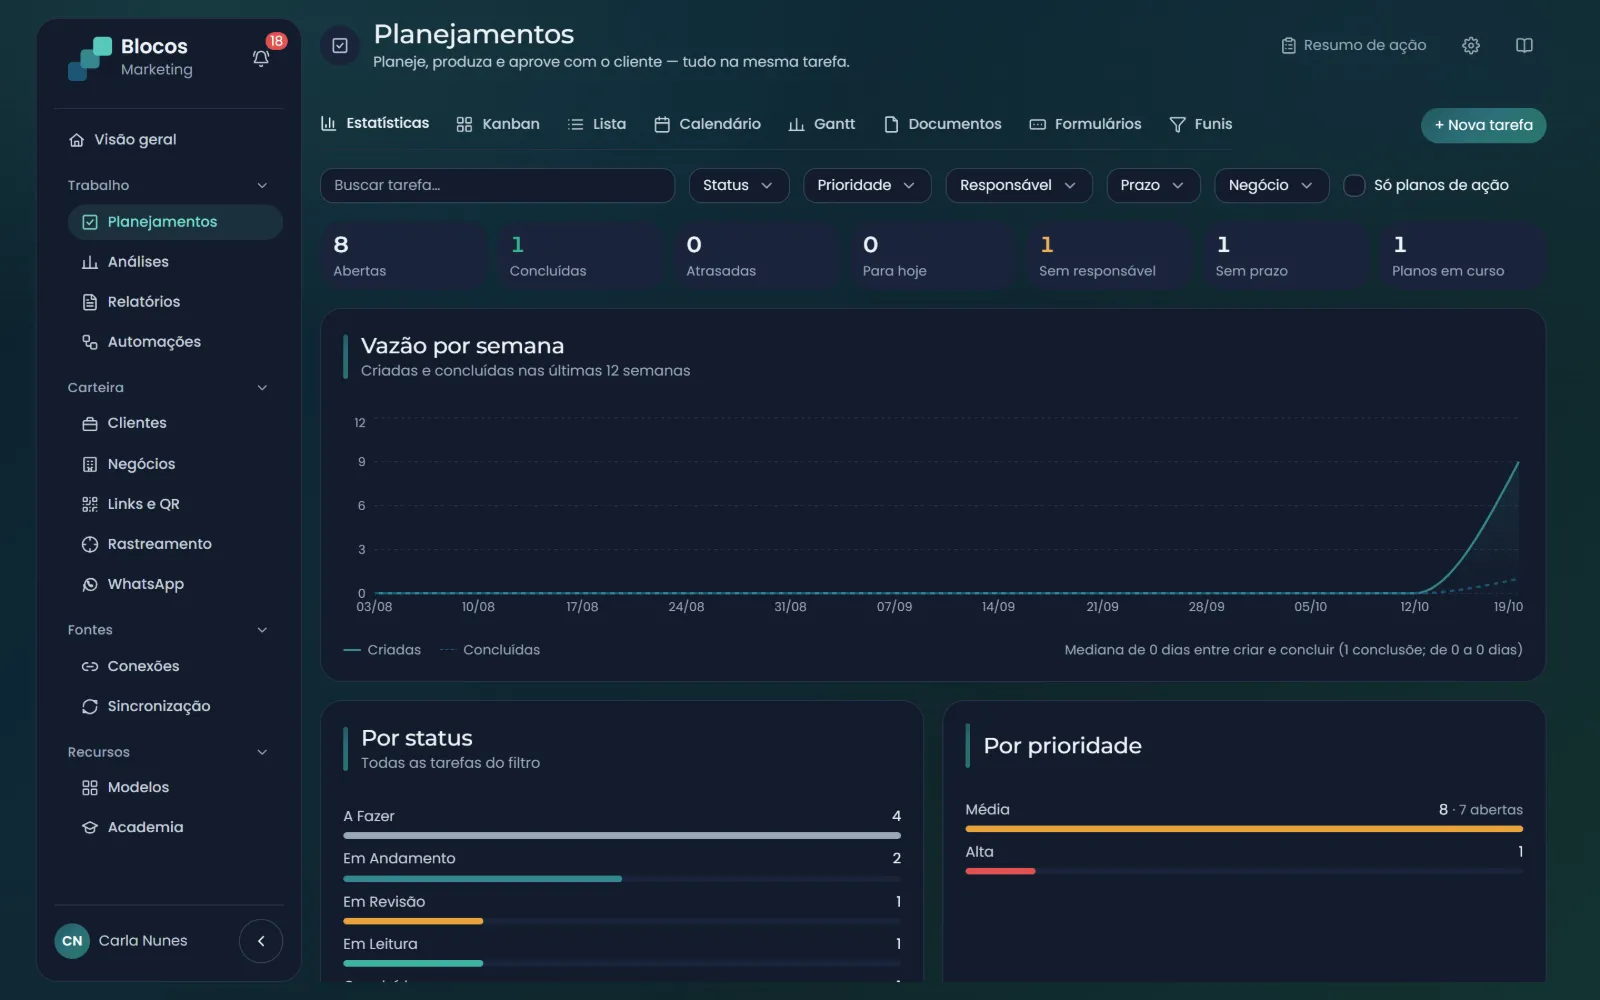This screenshot has height=1000, width=1600.
Task: Open the Status filter dropdown
Action: coord(739,185)
